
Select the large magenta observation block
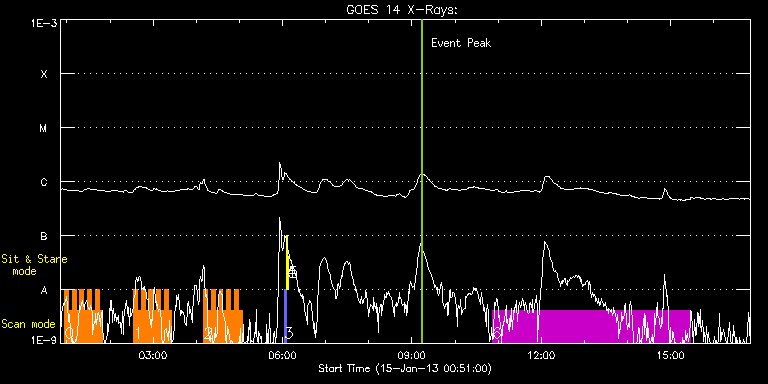point(591,326)
